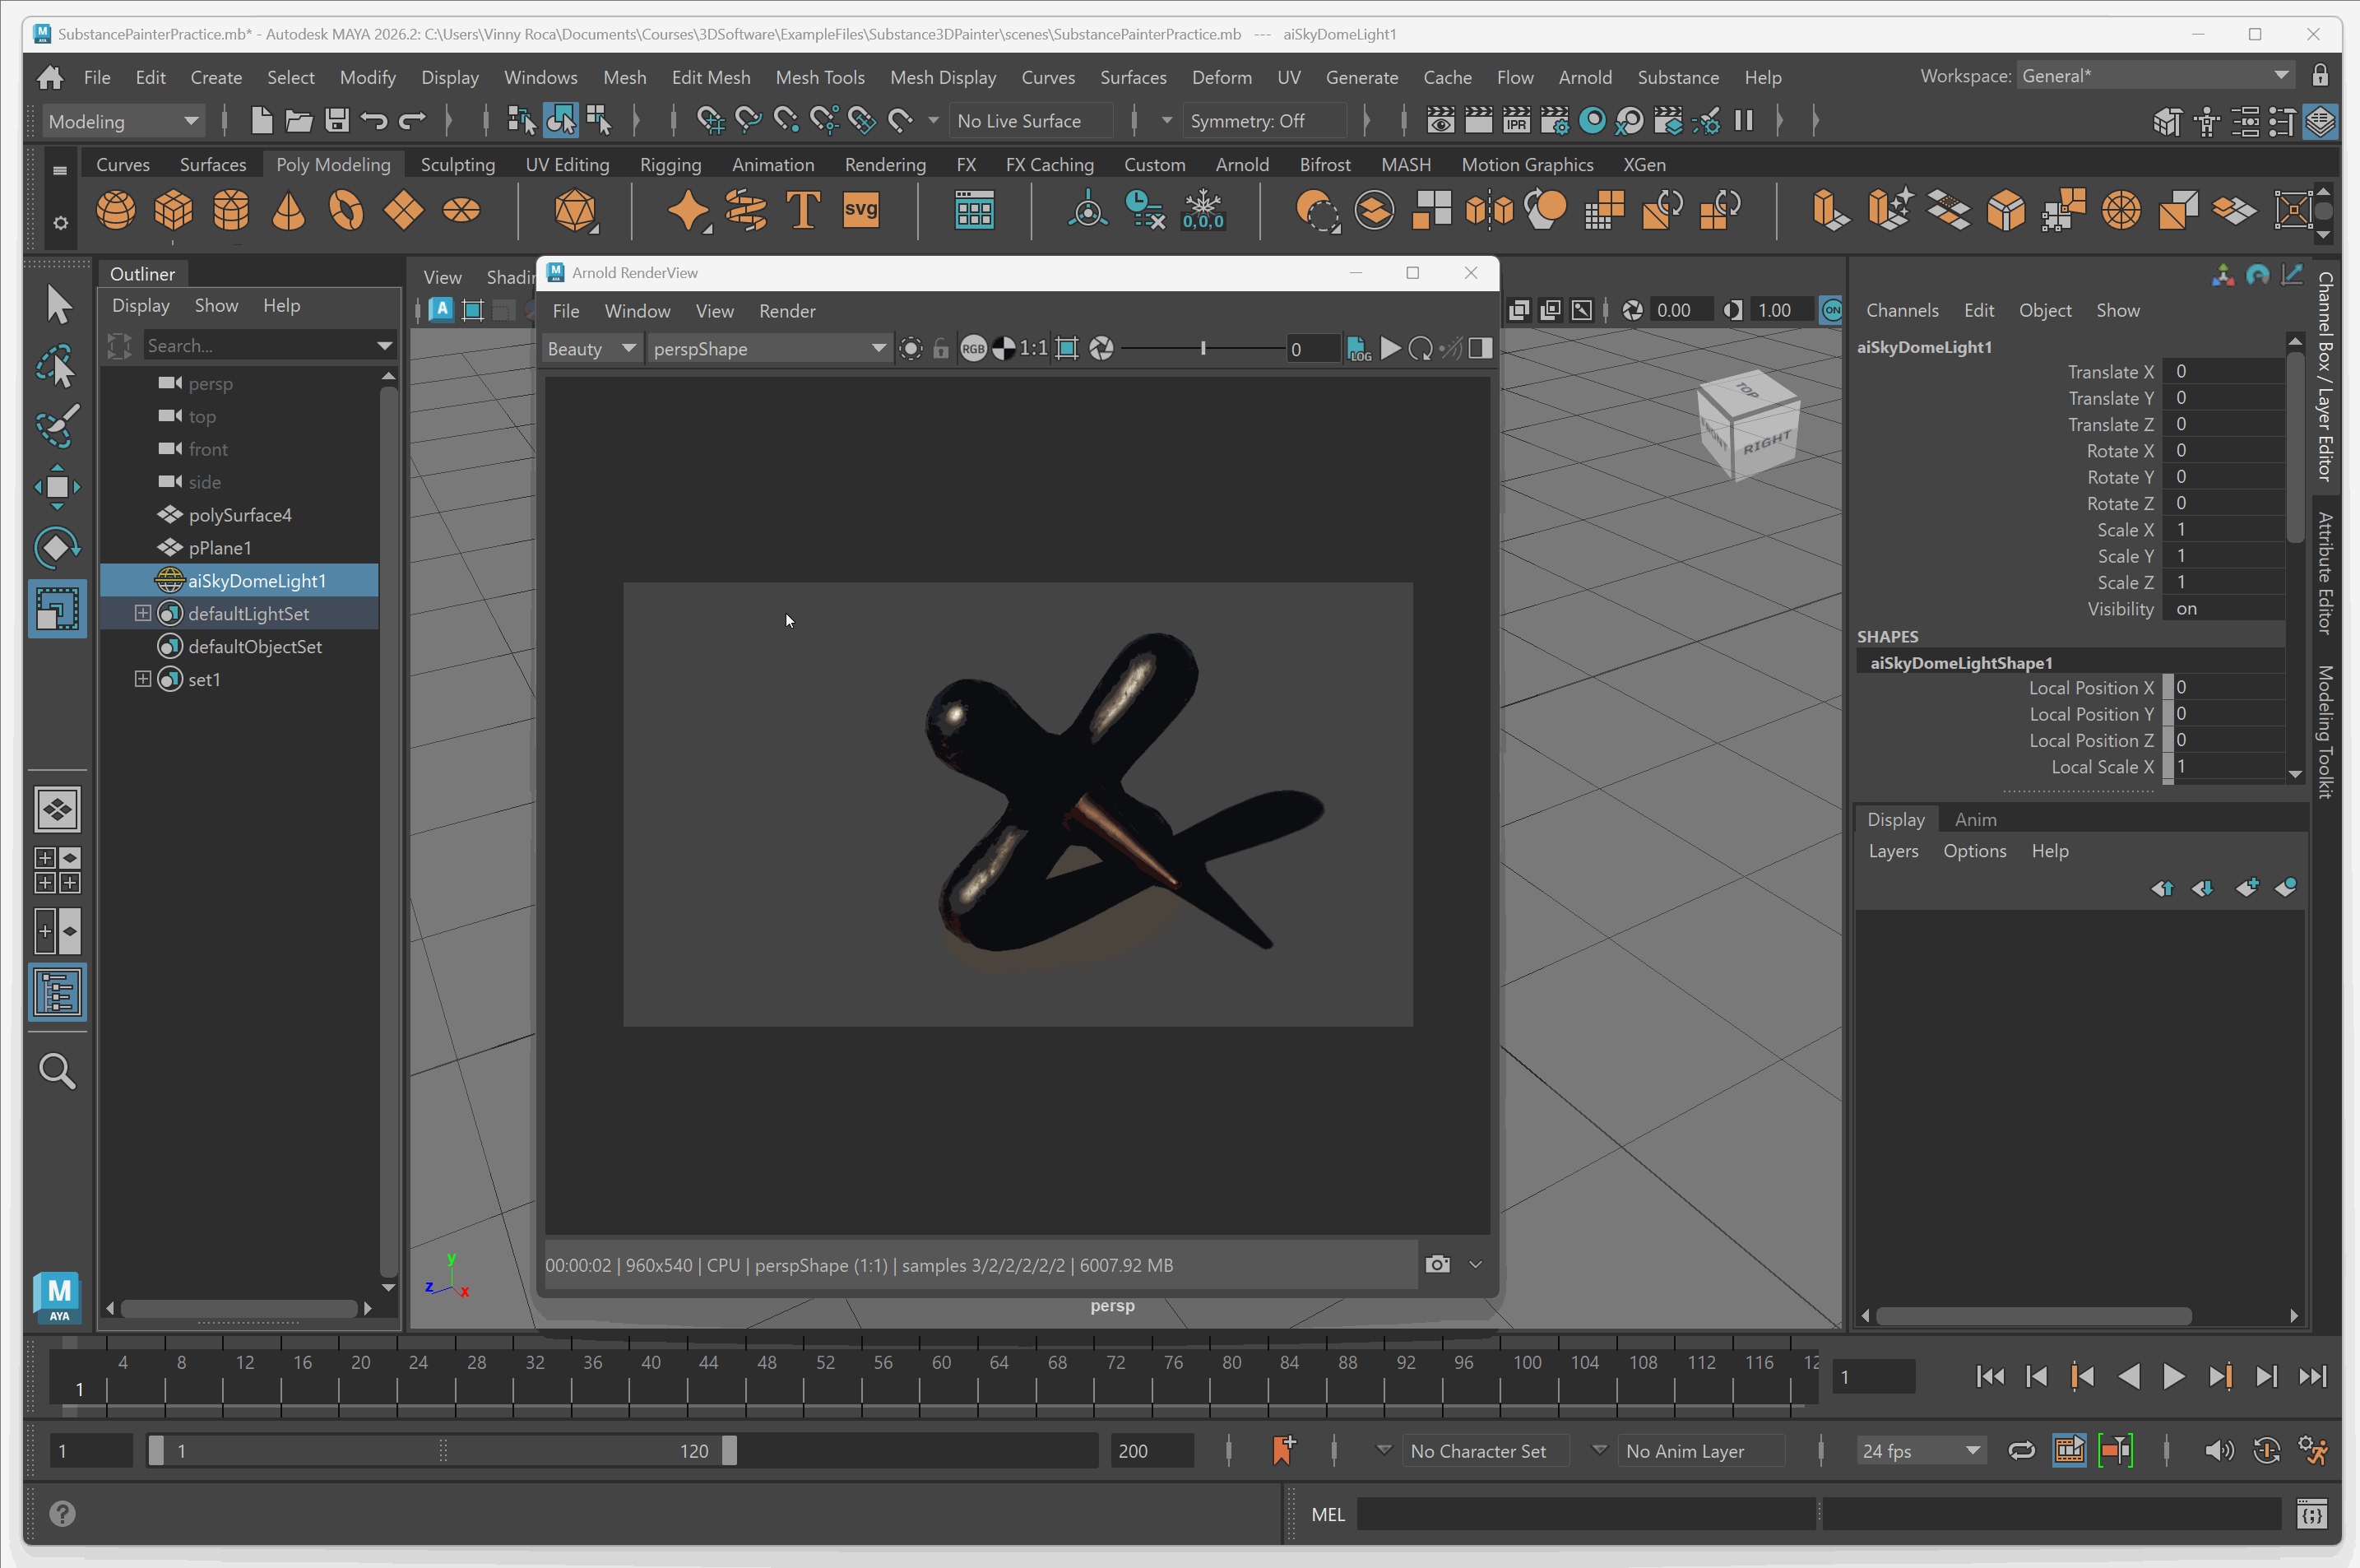The width and height of the screenshot is (2360, 1568).
Task: Expand the defaultLightSet node in Outliner
Action: pos(143,613)
